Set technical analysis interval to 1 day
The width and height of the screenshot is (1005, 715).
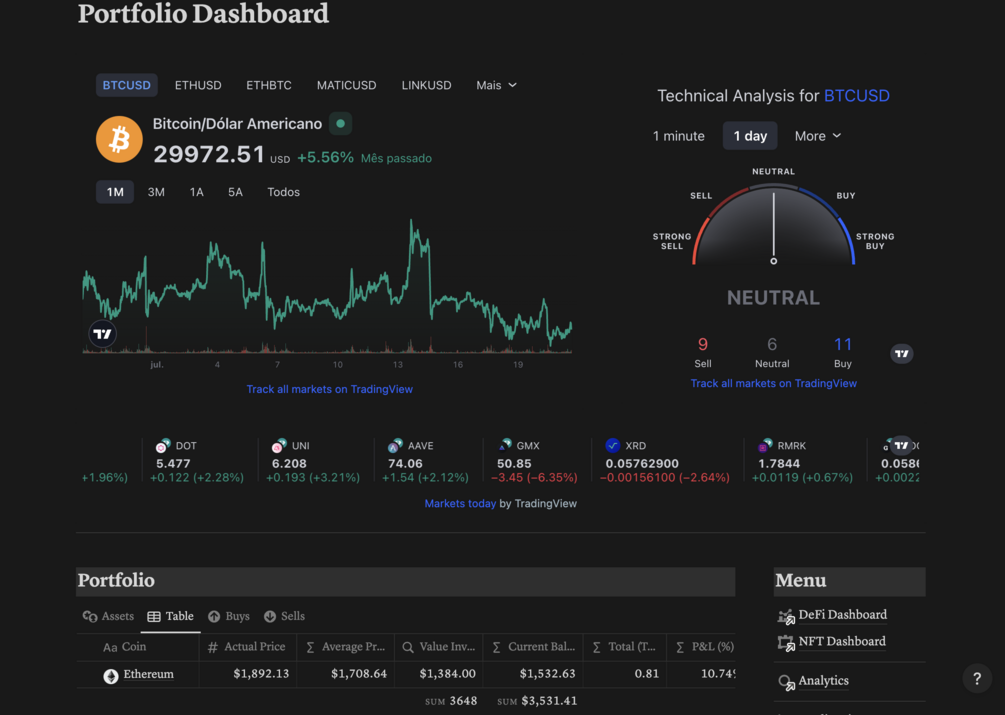(x=750, y=136)
